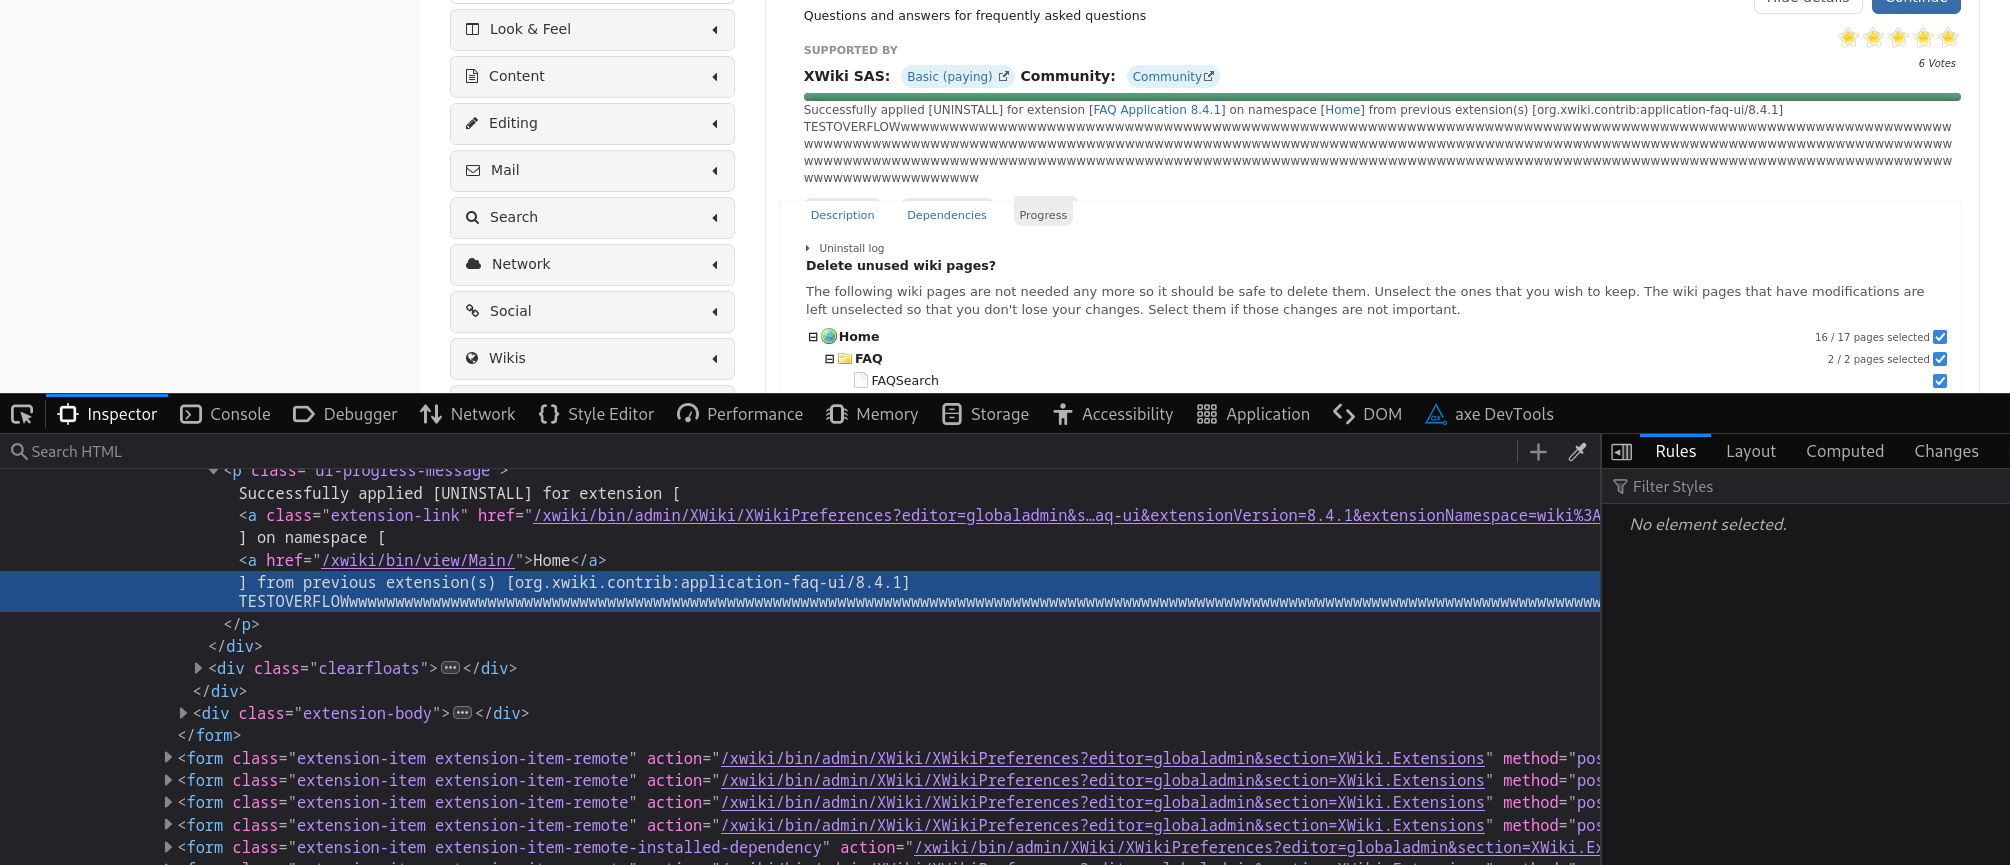Screen dimensions: 2010x865
Task: Click the green uninstall progress bar
Action: point(1381,97)
